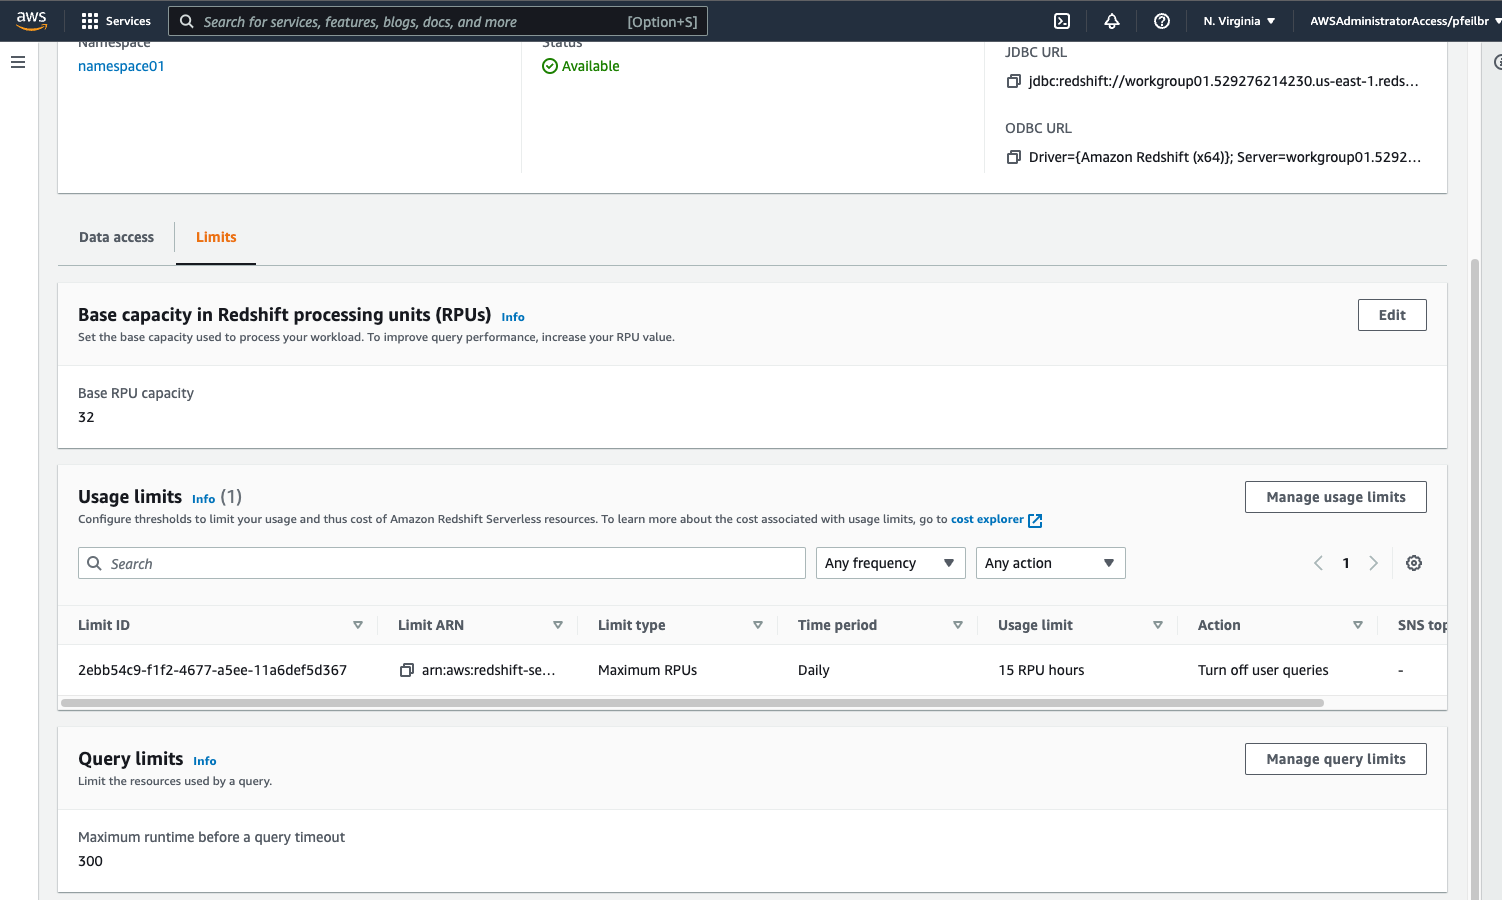Click the query timeout value 300
The image size is (1502, 900).
pos(90,861)
